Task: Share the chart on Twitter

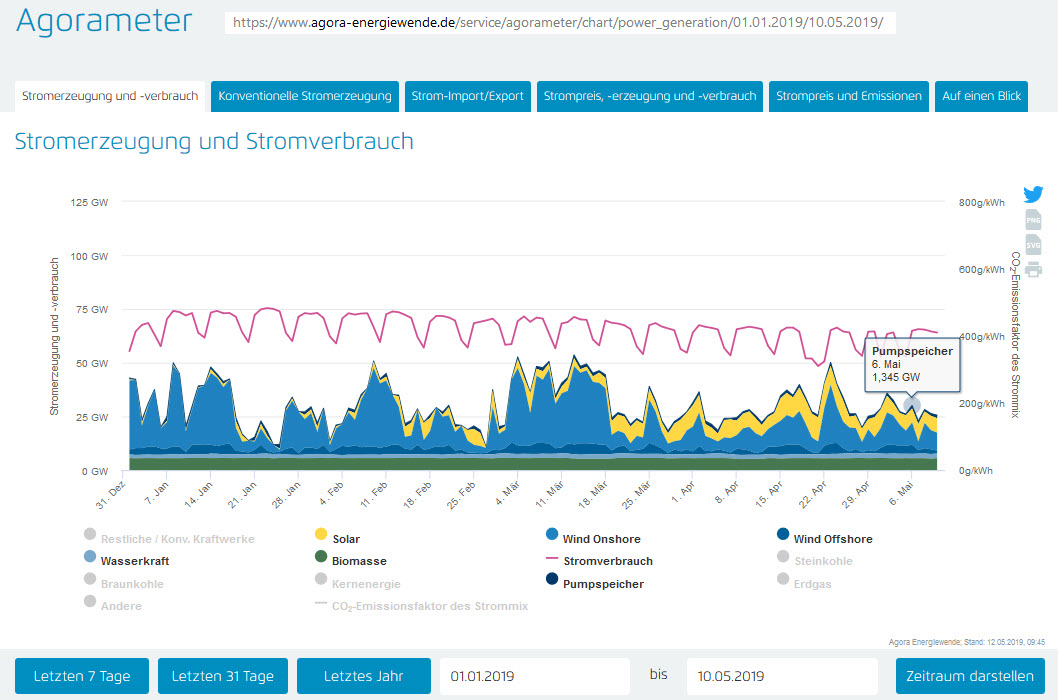Action: click(x=1033, y=195)
